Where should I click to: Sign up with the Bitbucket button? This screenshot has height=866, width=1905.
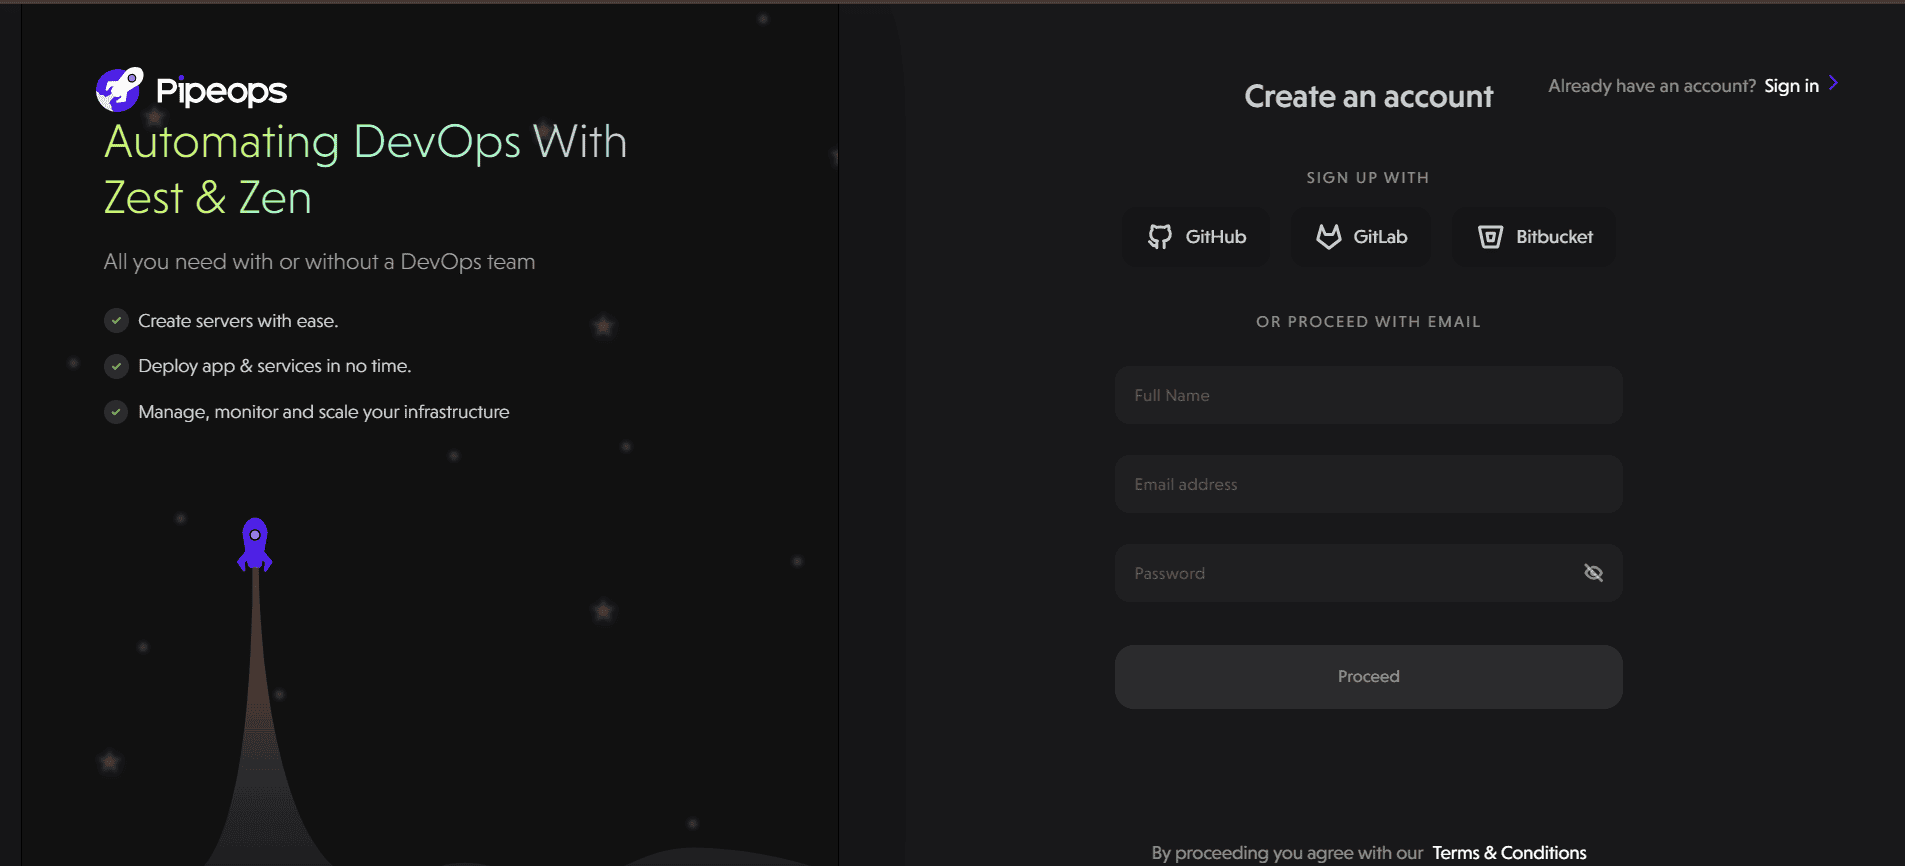point(1534,237)
